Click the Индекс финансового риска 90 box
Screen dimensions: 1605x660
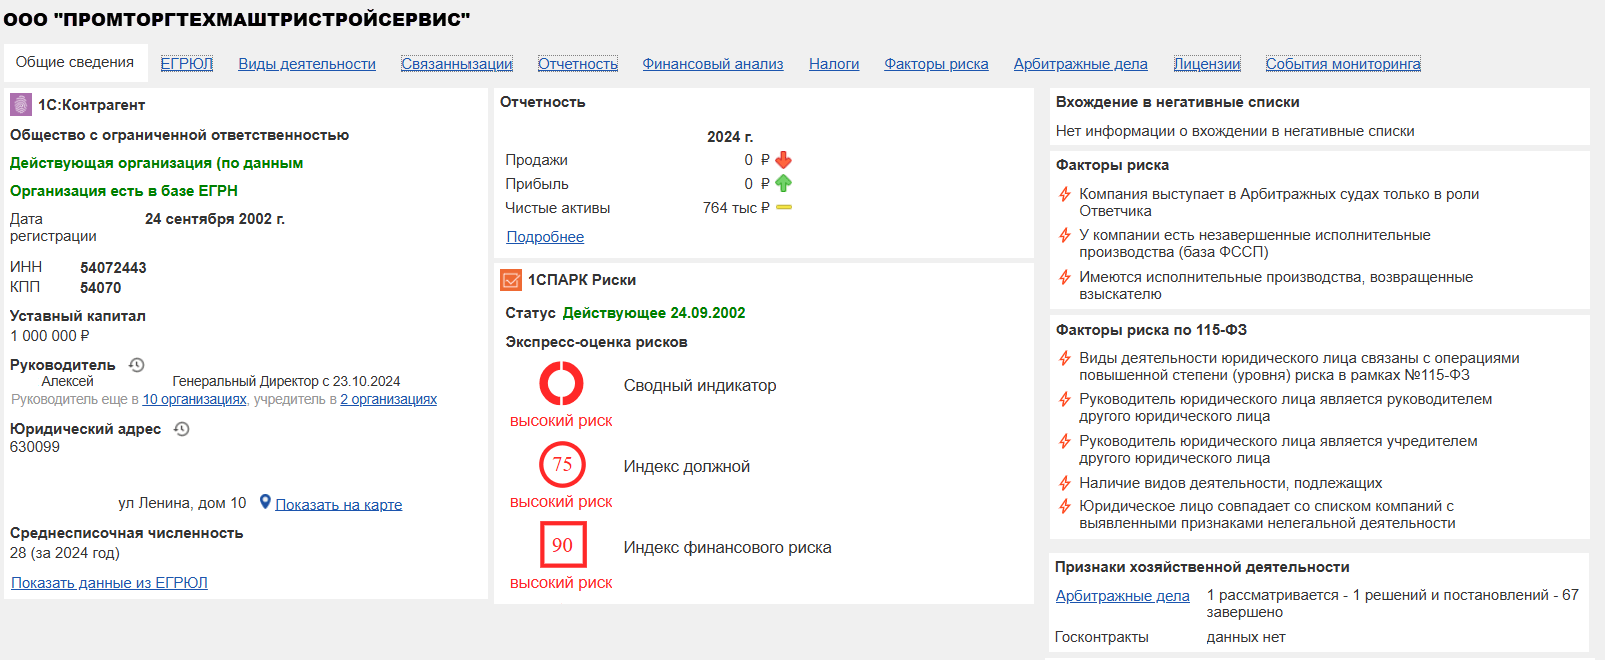pos(562,545)
